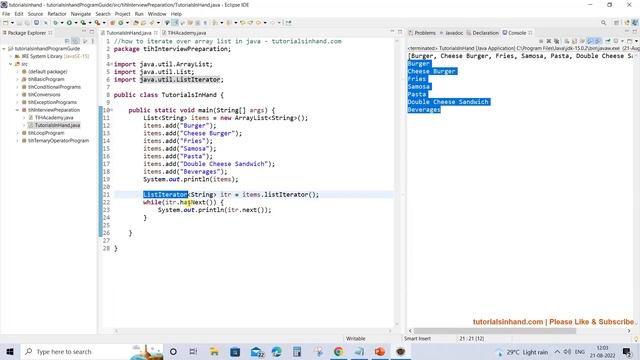Expand the JRE System Library node
Viewport: 640px width, 360px height.
pos(11,56)
